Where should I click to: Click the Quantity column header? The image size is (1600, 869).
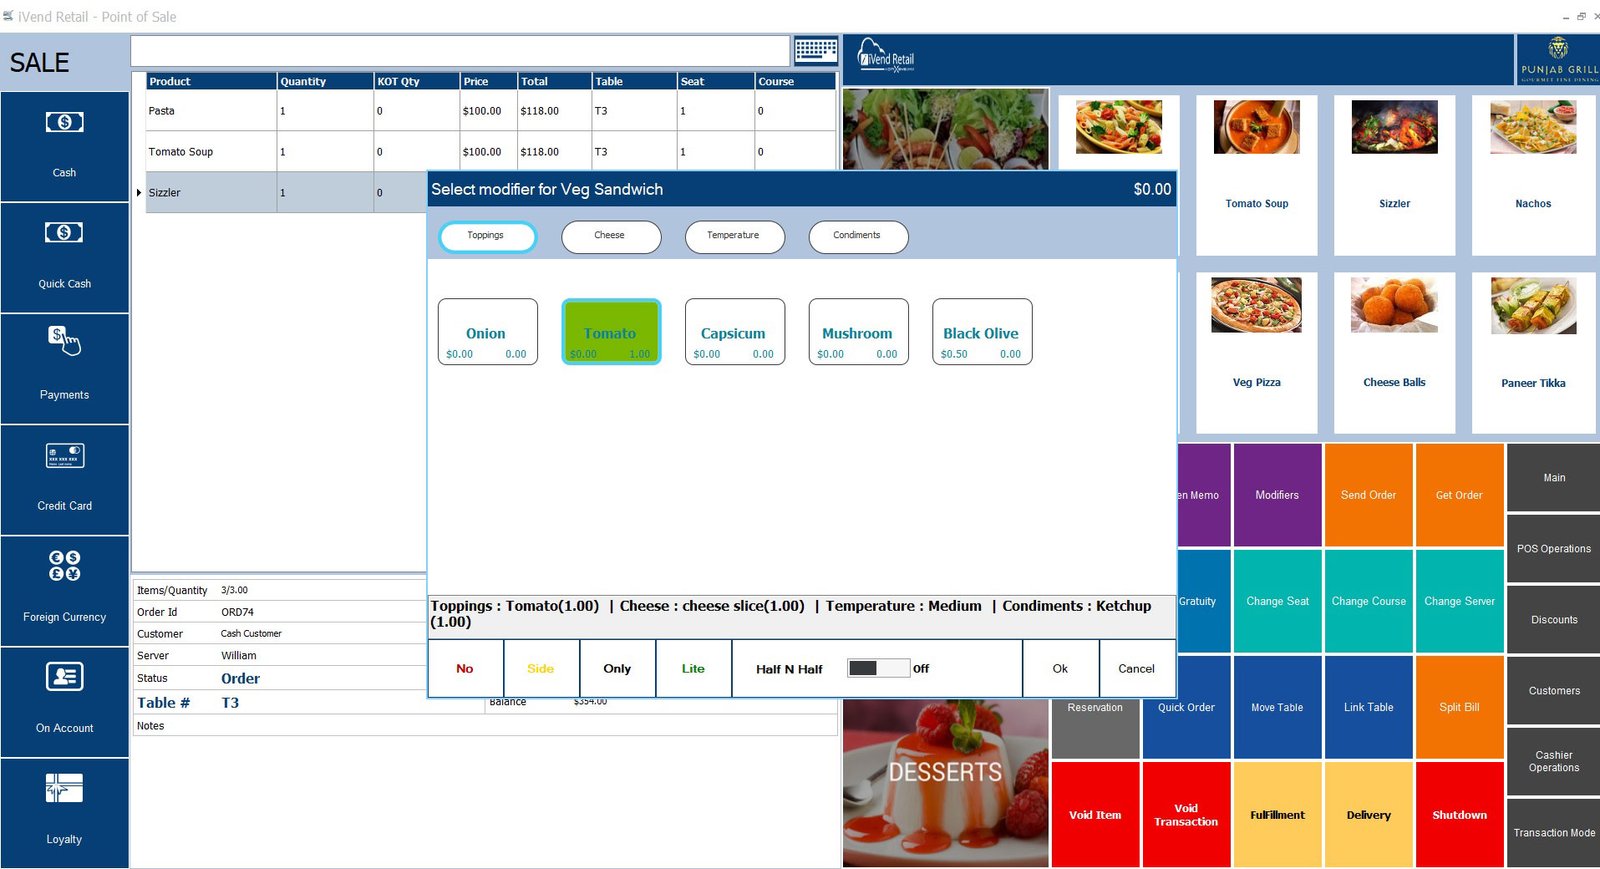pos(325,81)
